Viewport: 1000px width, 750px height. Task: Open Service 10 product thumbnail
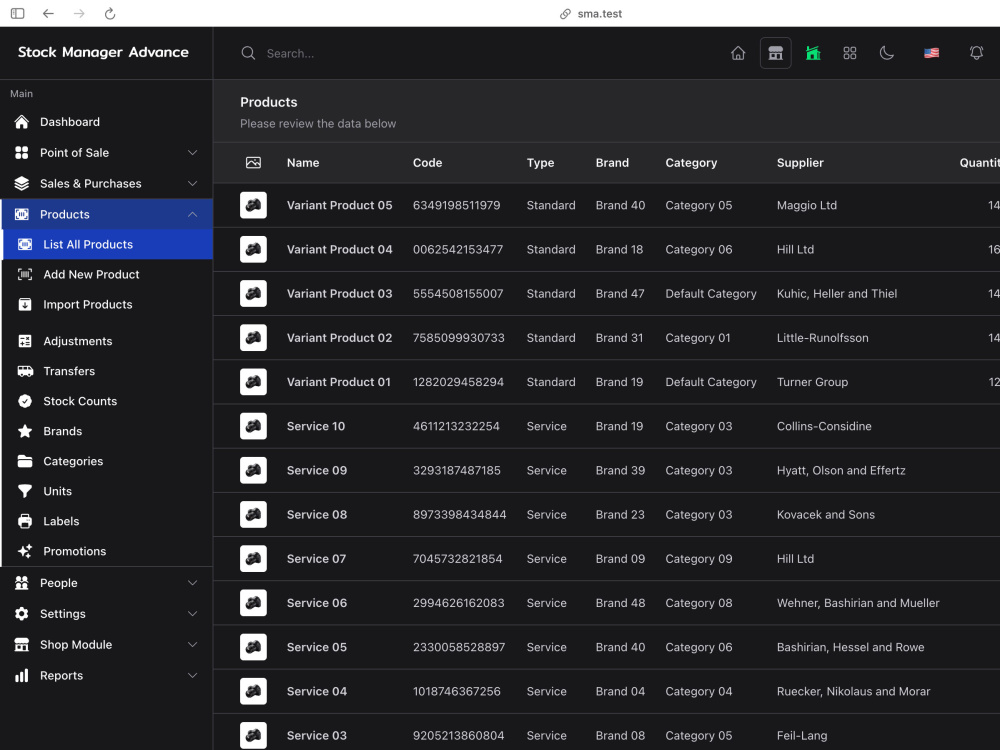click(x=253, y=426)
